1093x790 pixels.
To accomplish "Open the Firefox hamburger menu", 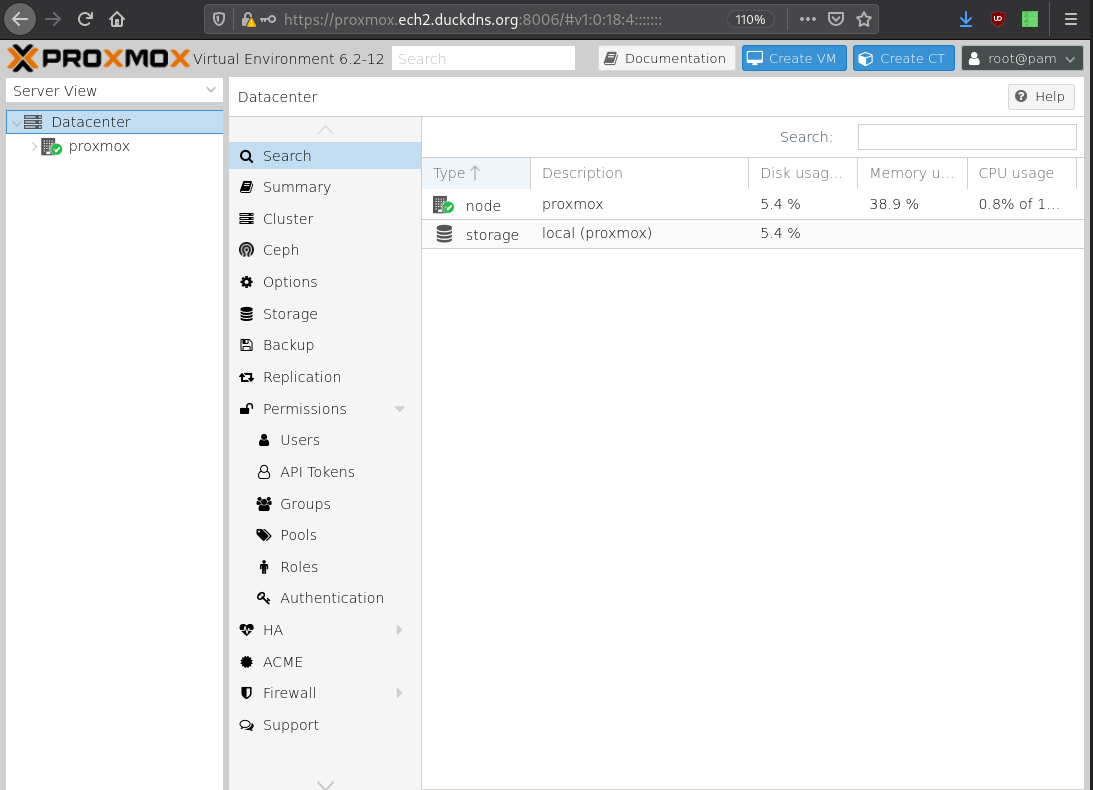I will (x=1071, y=20).
